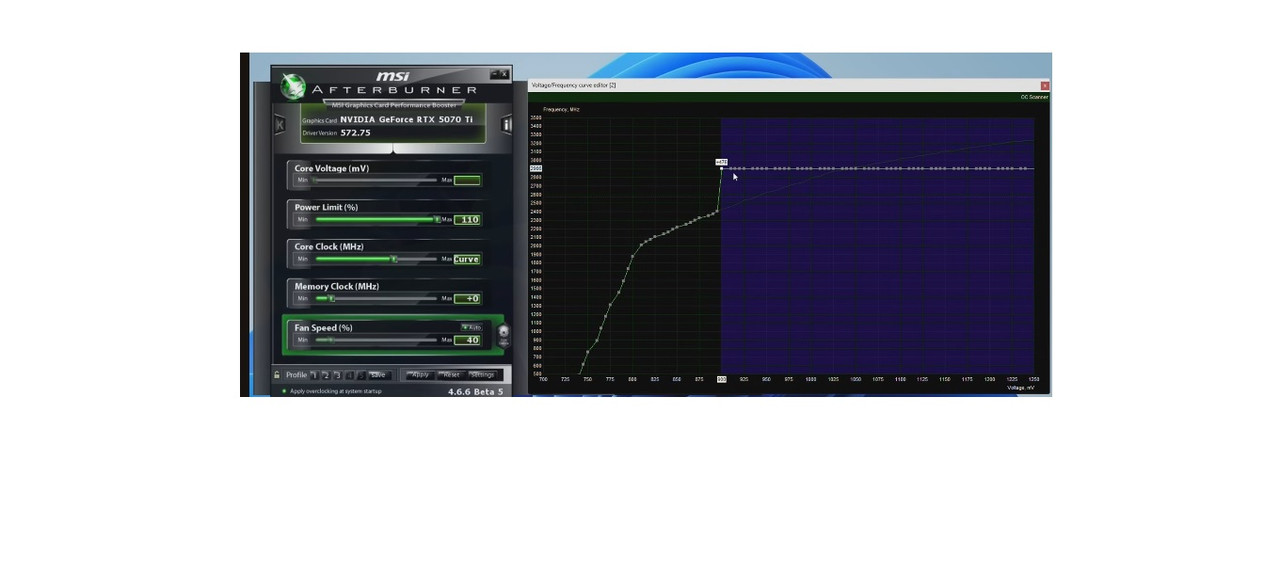
Task: Toggle the profile lock padlock icon
Action: [277, 375]
